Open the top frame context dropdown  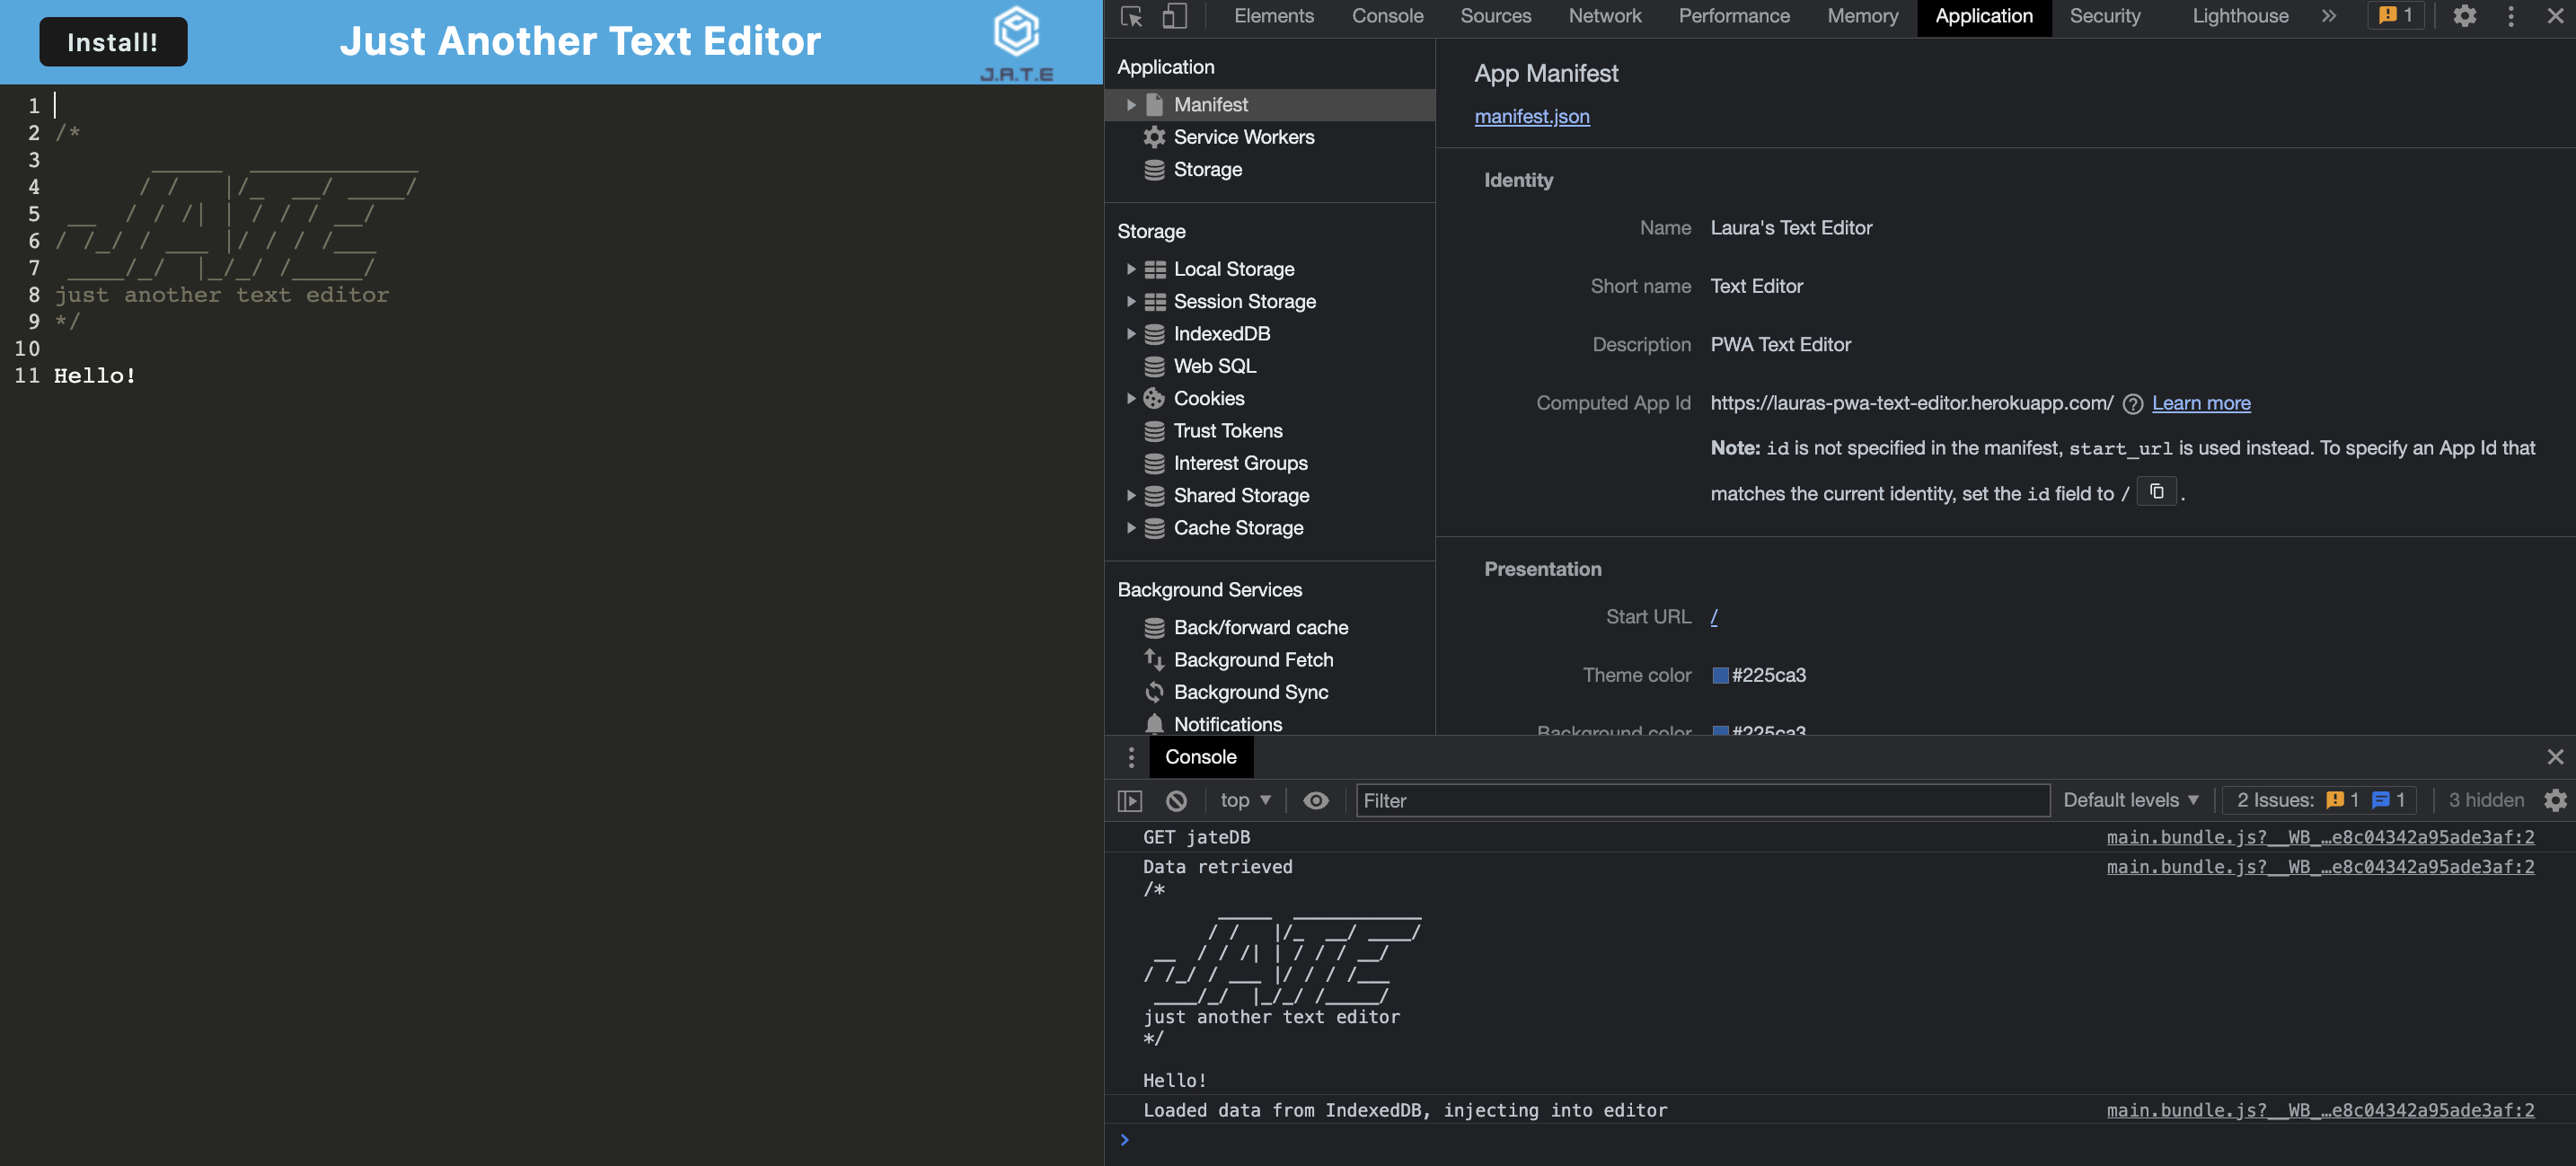click(1243, 800)
